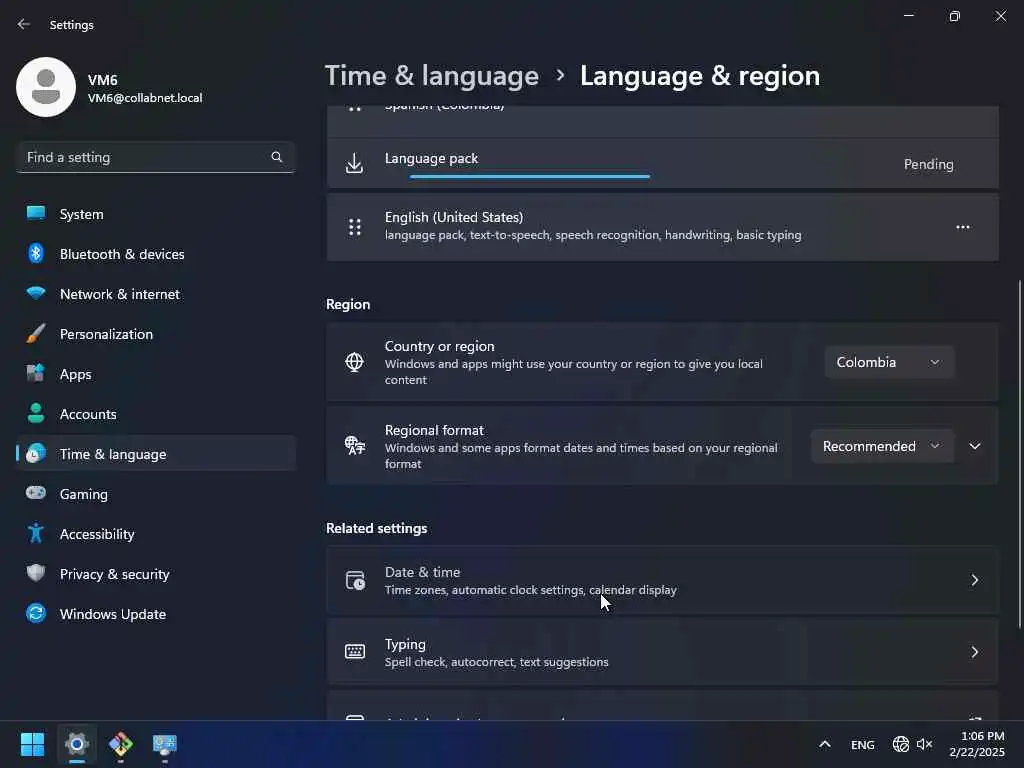Open the colorful diamond app in taskbar
The height and width of the screenshot is (768, 1024).
[120, 744]
